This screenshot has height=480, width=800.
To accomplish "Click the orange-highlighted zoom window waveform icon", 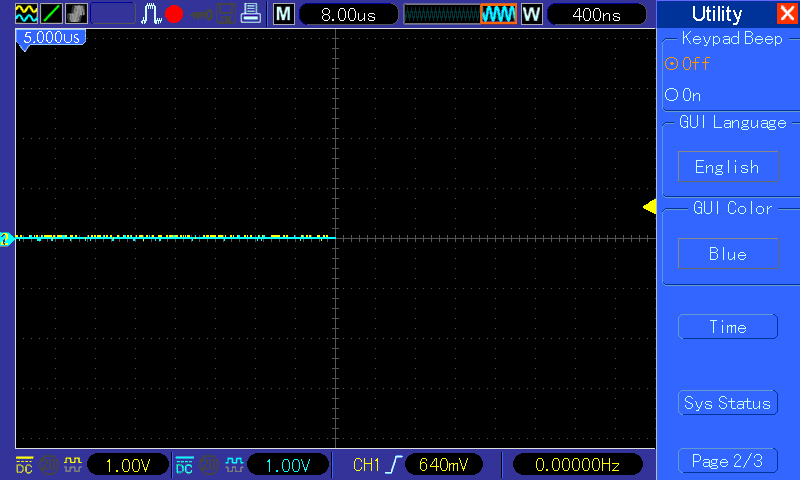I will tap(498, 14).
